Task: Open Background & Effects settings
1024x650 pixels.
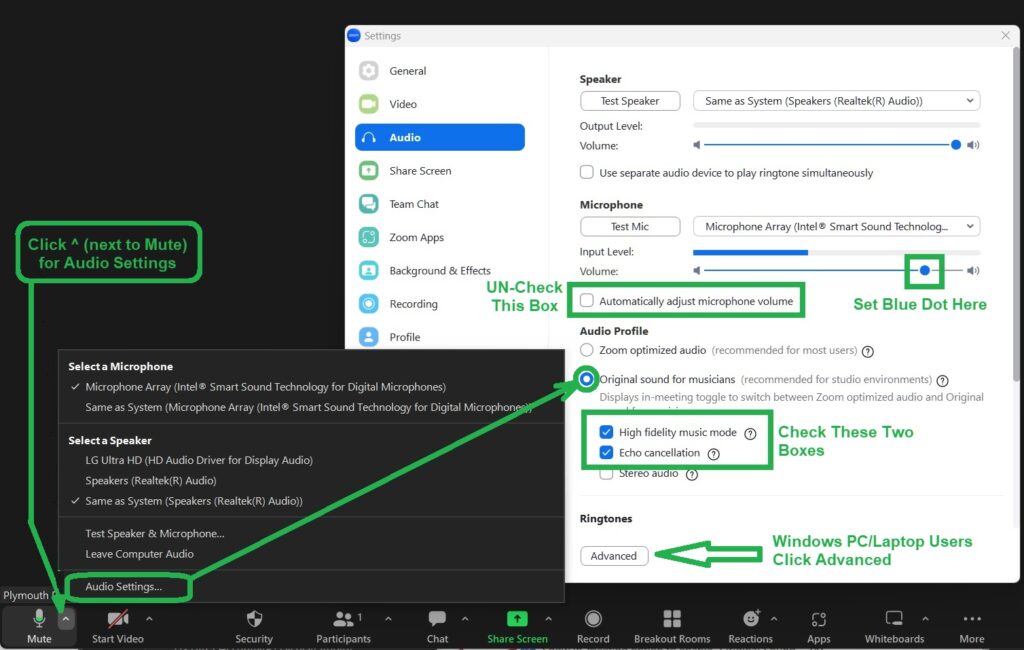Action: (440, 270)
